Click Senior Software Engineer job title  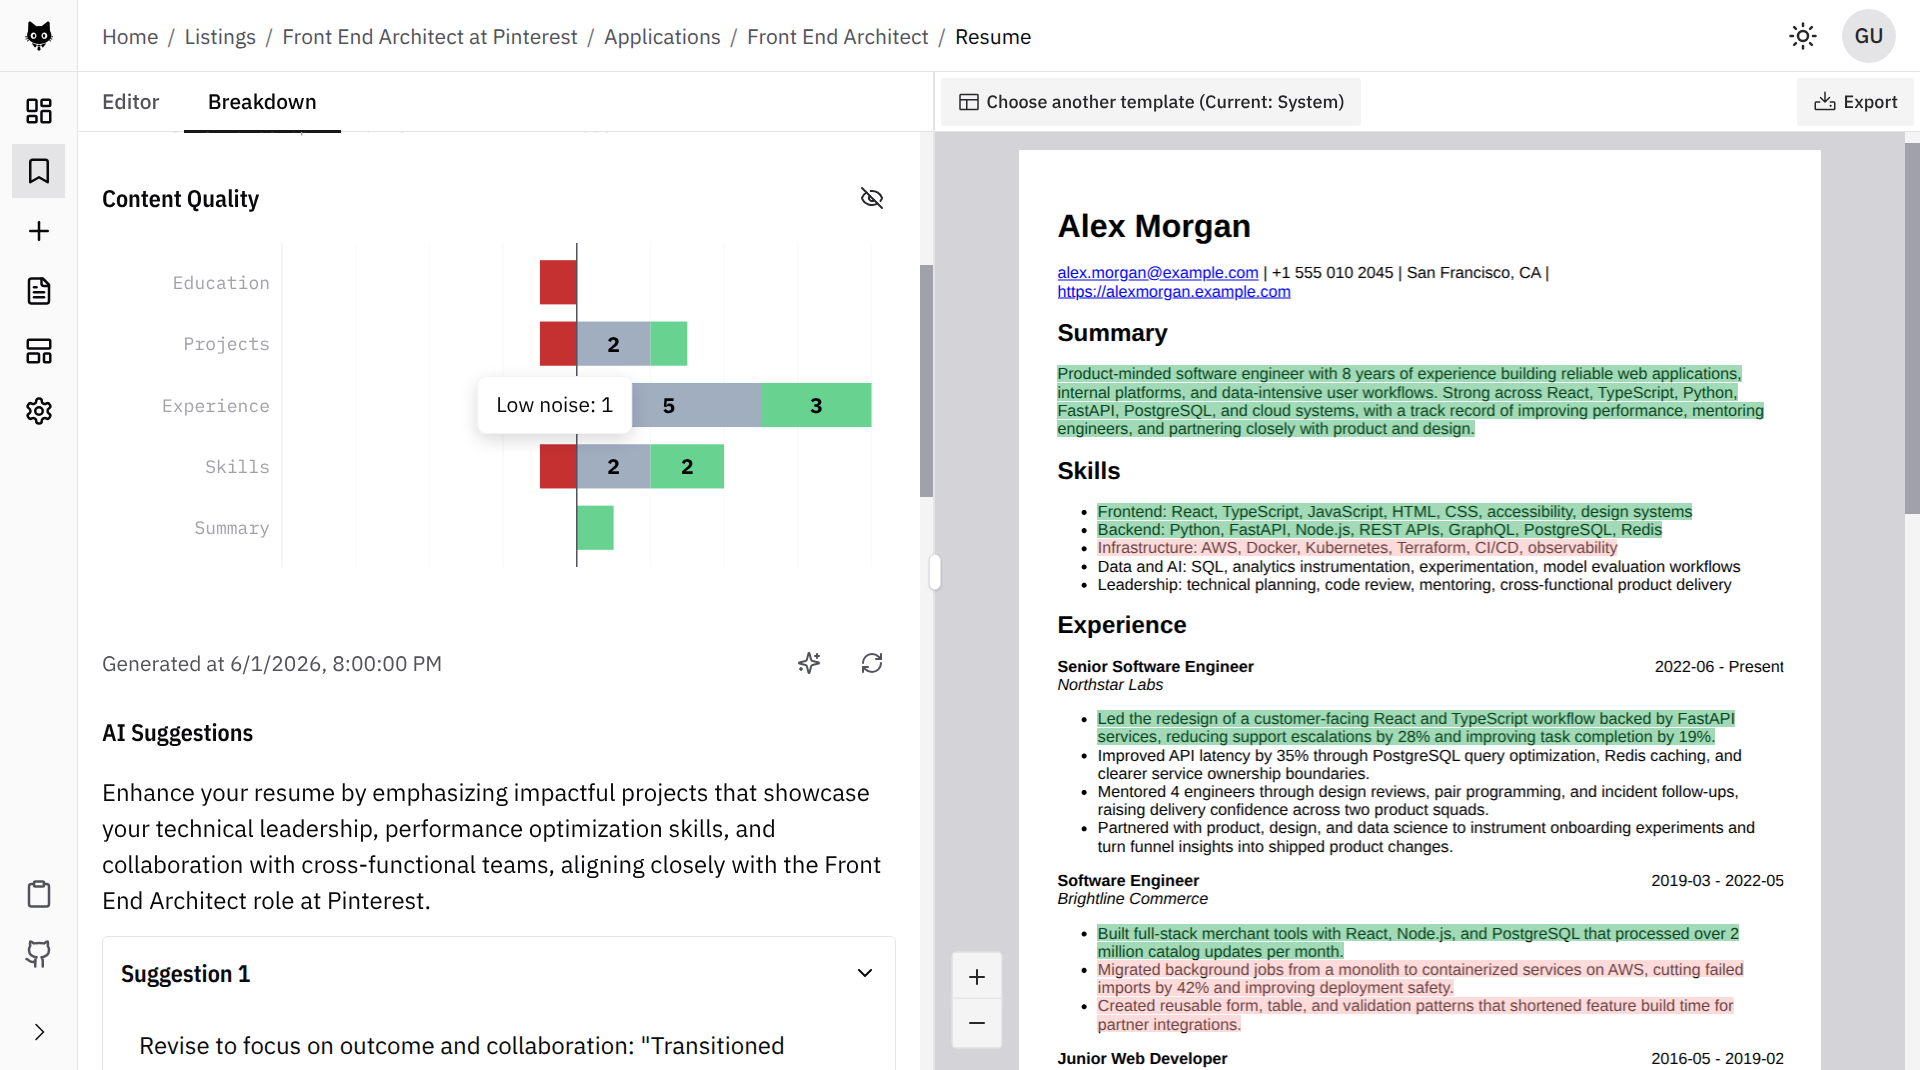1155,666
